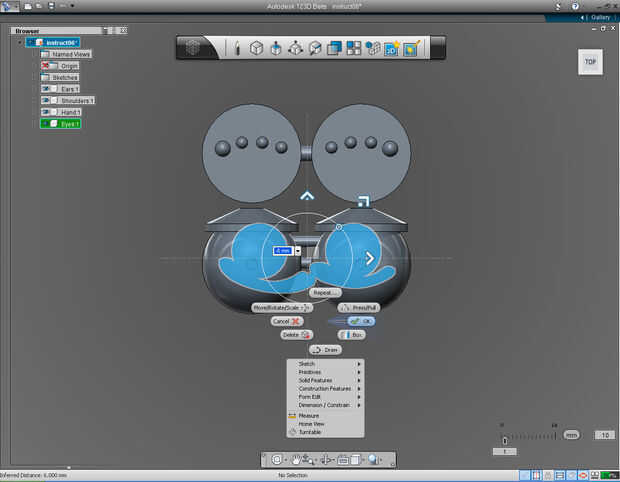
Task: Click the up arrow manipulator above the model
Action: 307,196
